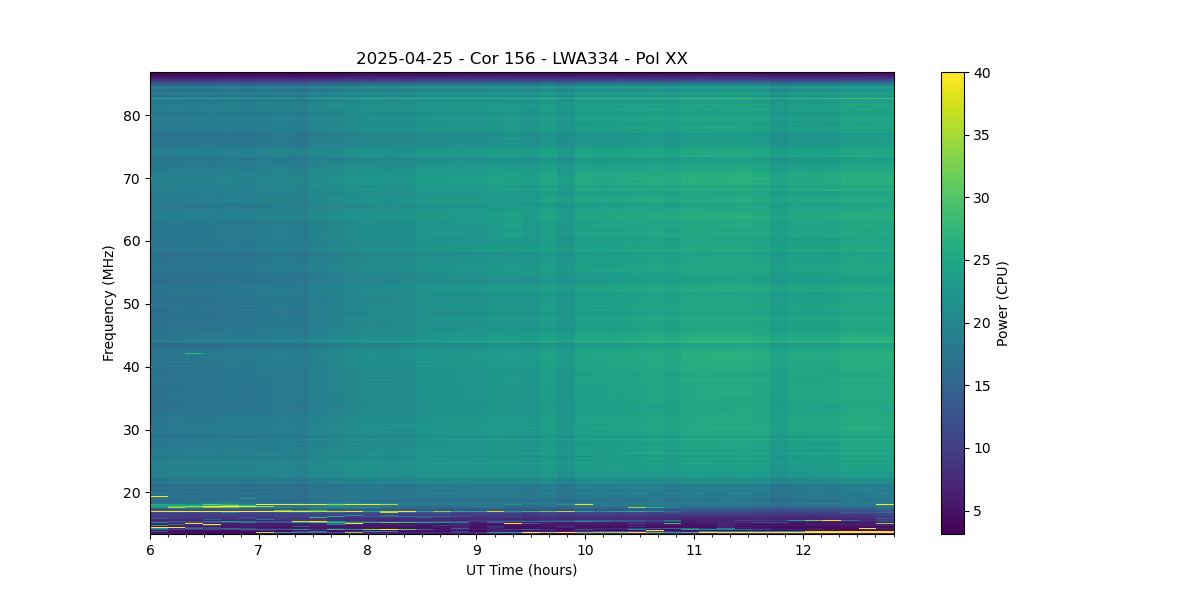The width and height of the screenshot is (1200, 600).
Task: Click the yellow top end of the colorbar
Action: click(953, 76)
